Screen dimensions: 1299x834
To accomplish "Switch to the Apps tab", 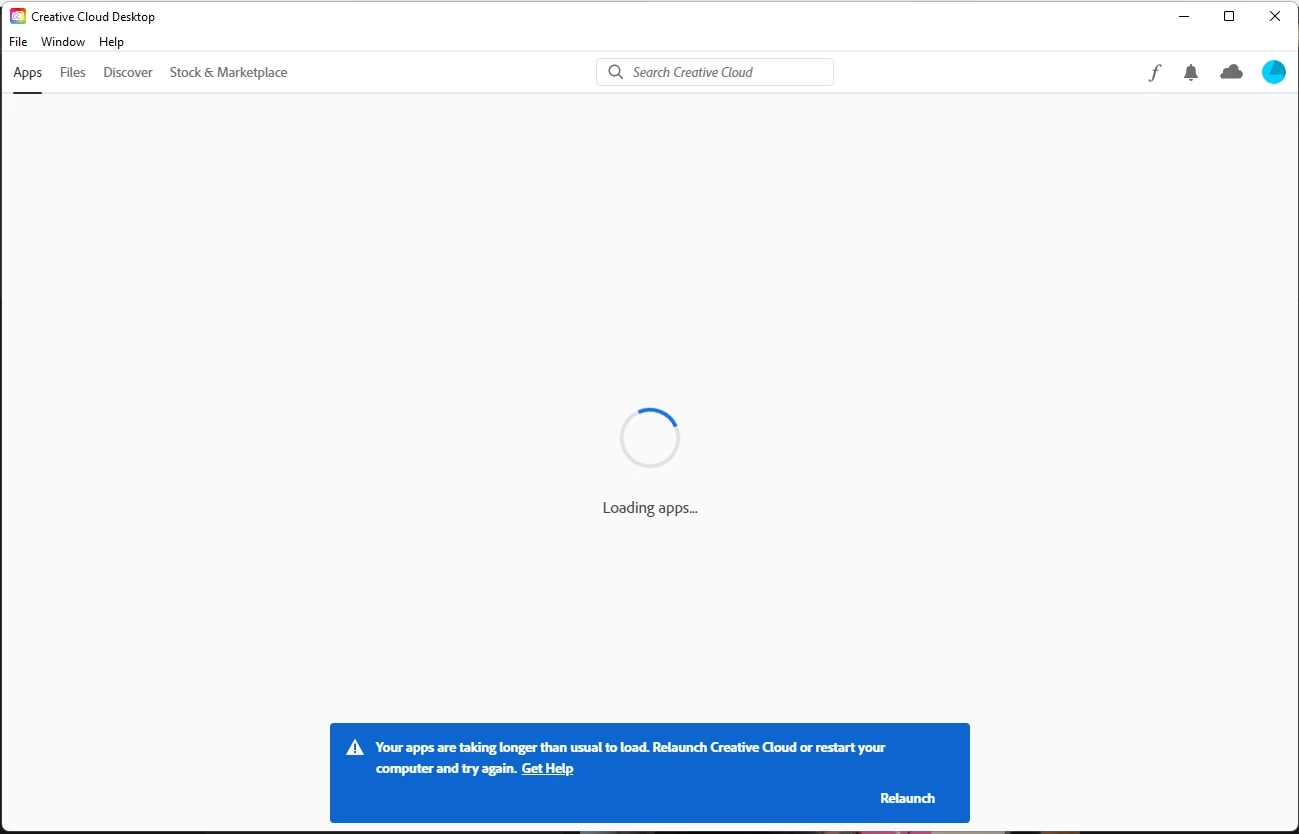I will (x=28, y=72).
